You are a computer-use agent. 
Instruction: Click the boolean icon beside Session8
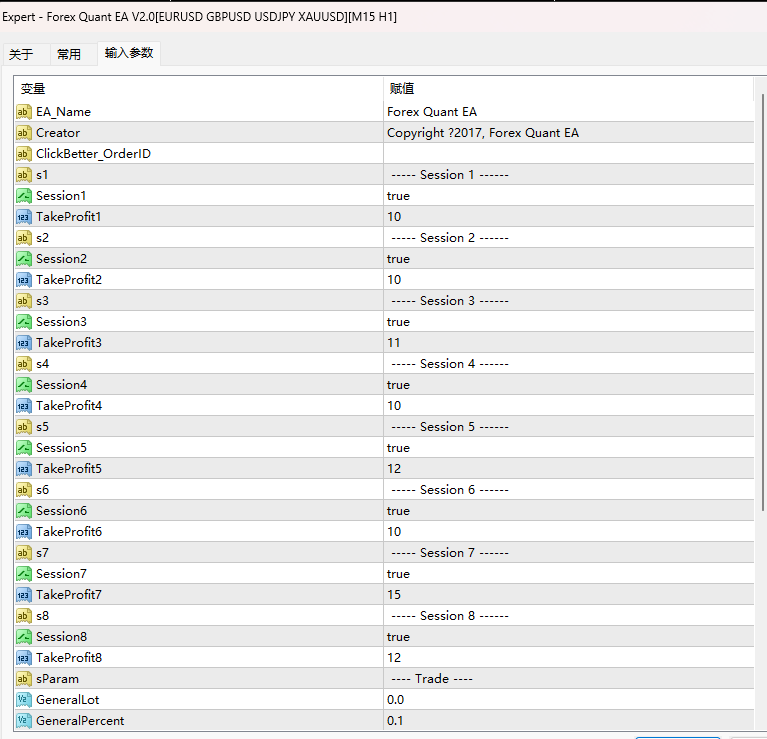pos(23,637)
